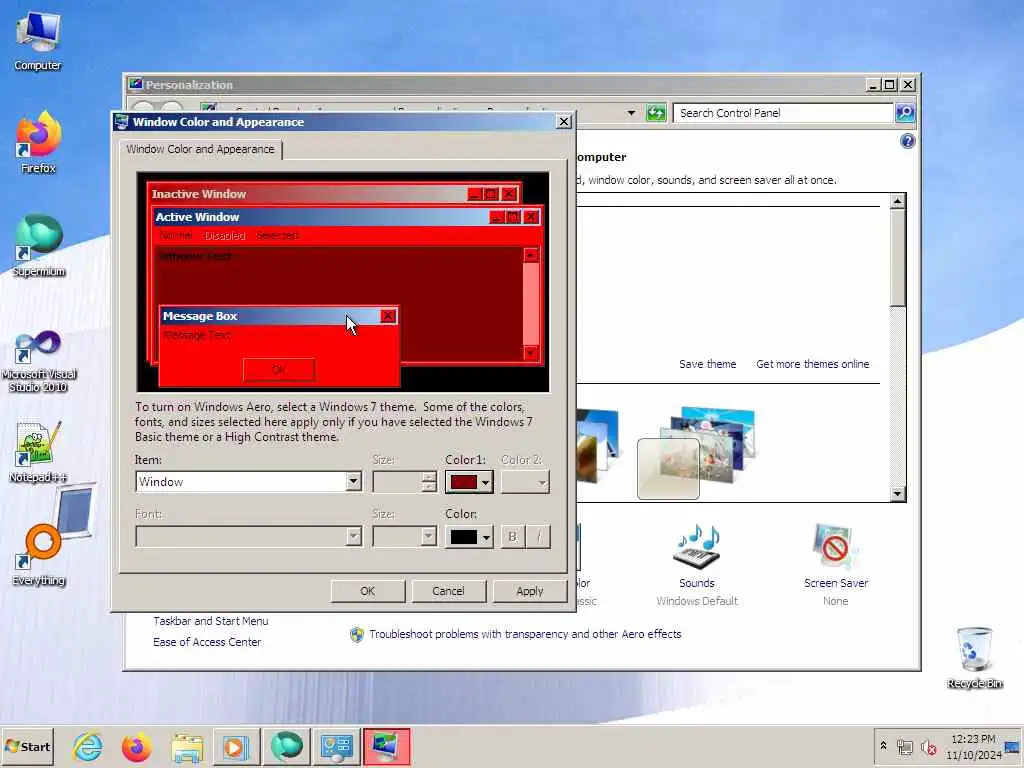Click the network tray icon

pos(904,746)
